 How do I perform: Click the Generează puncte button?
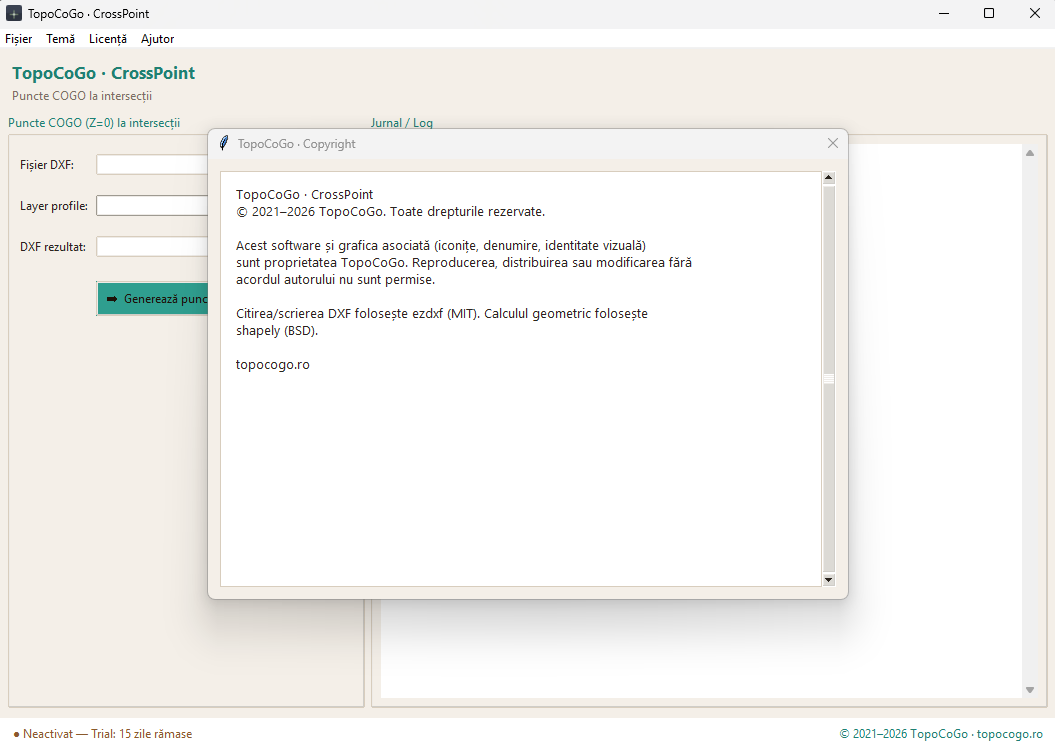(153, 299)
